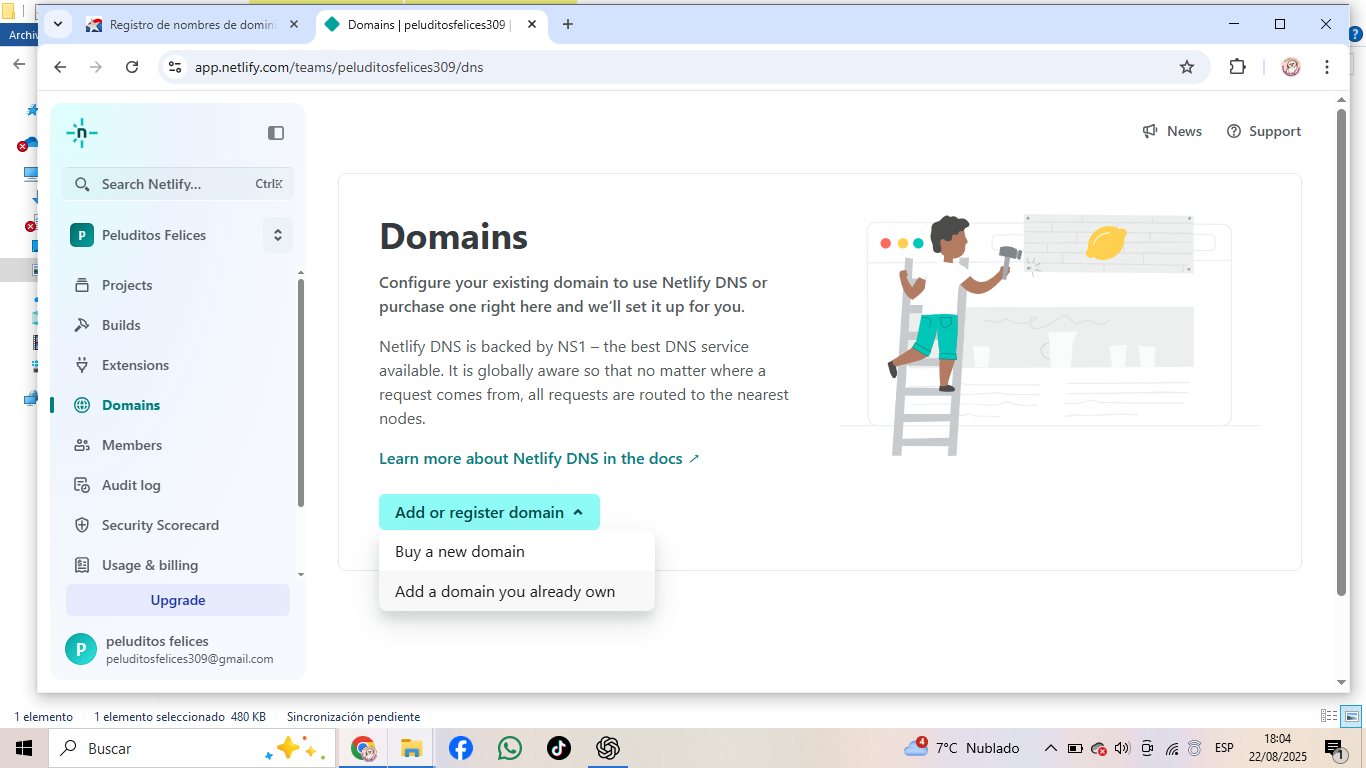The image size is (1366, 768).
Task: Open the Chrome profile avatar
Action: [x=1291, y=67]
